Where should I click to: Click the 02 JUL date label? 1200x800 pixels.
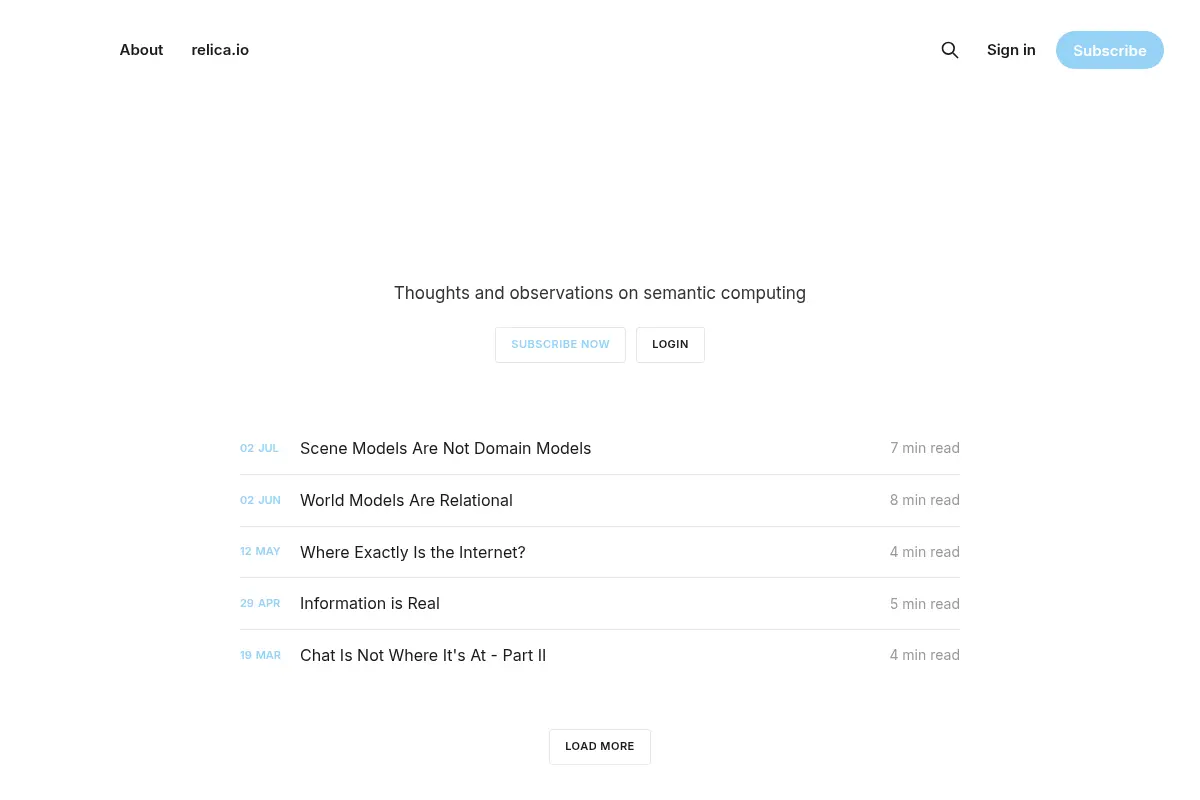(259, 448)
